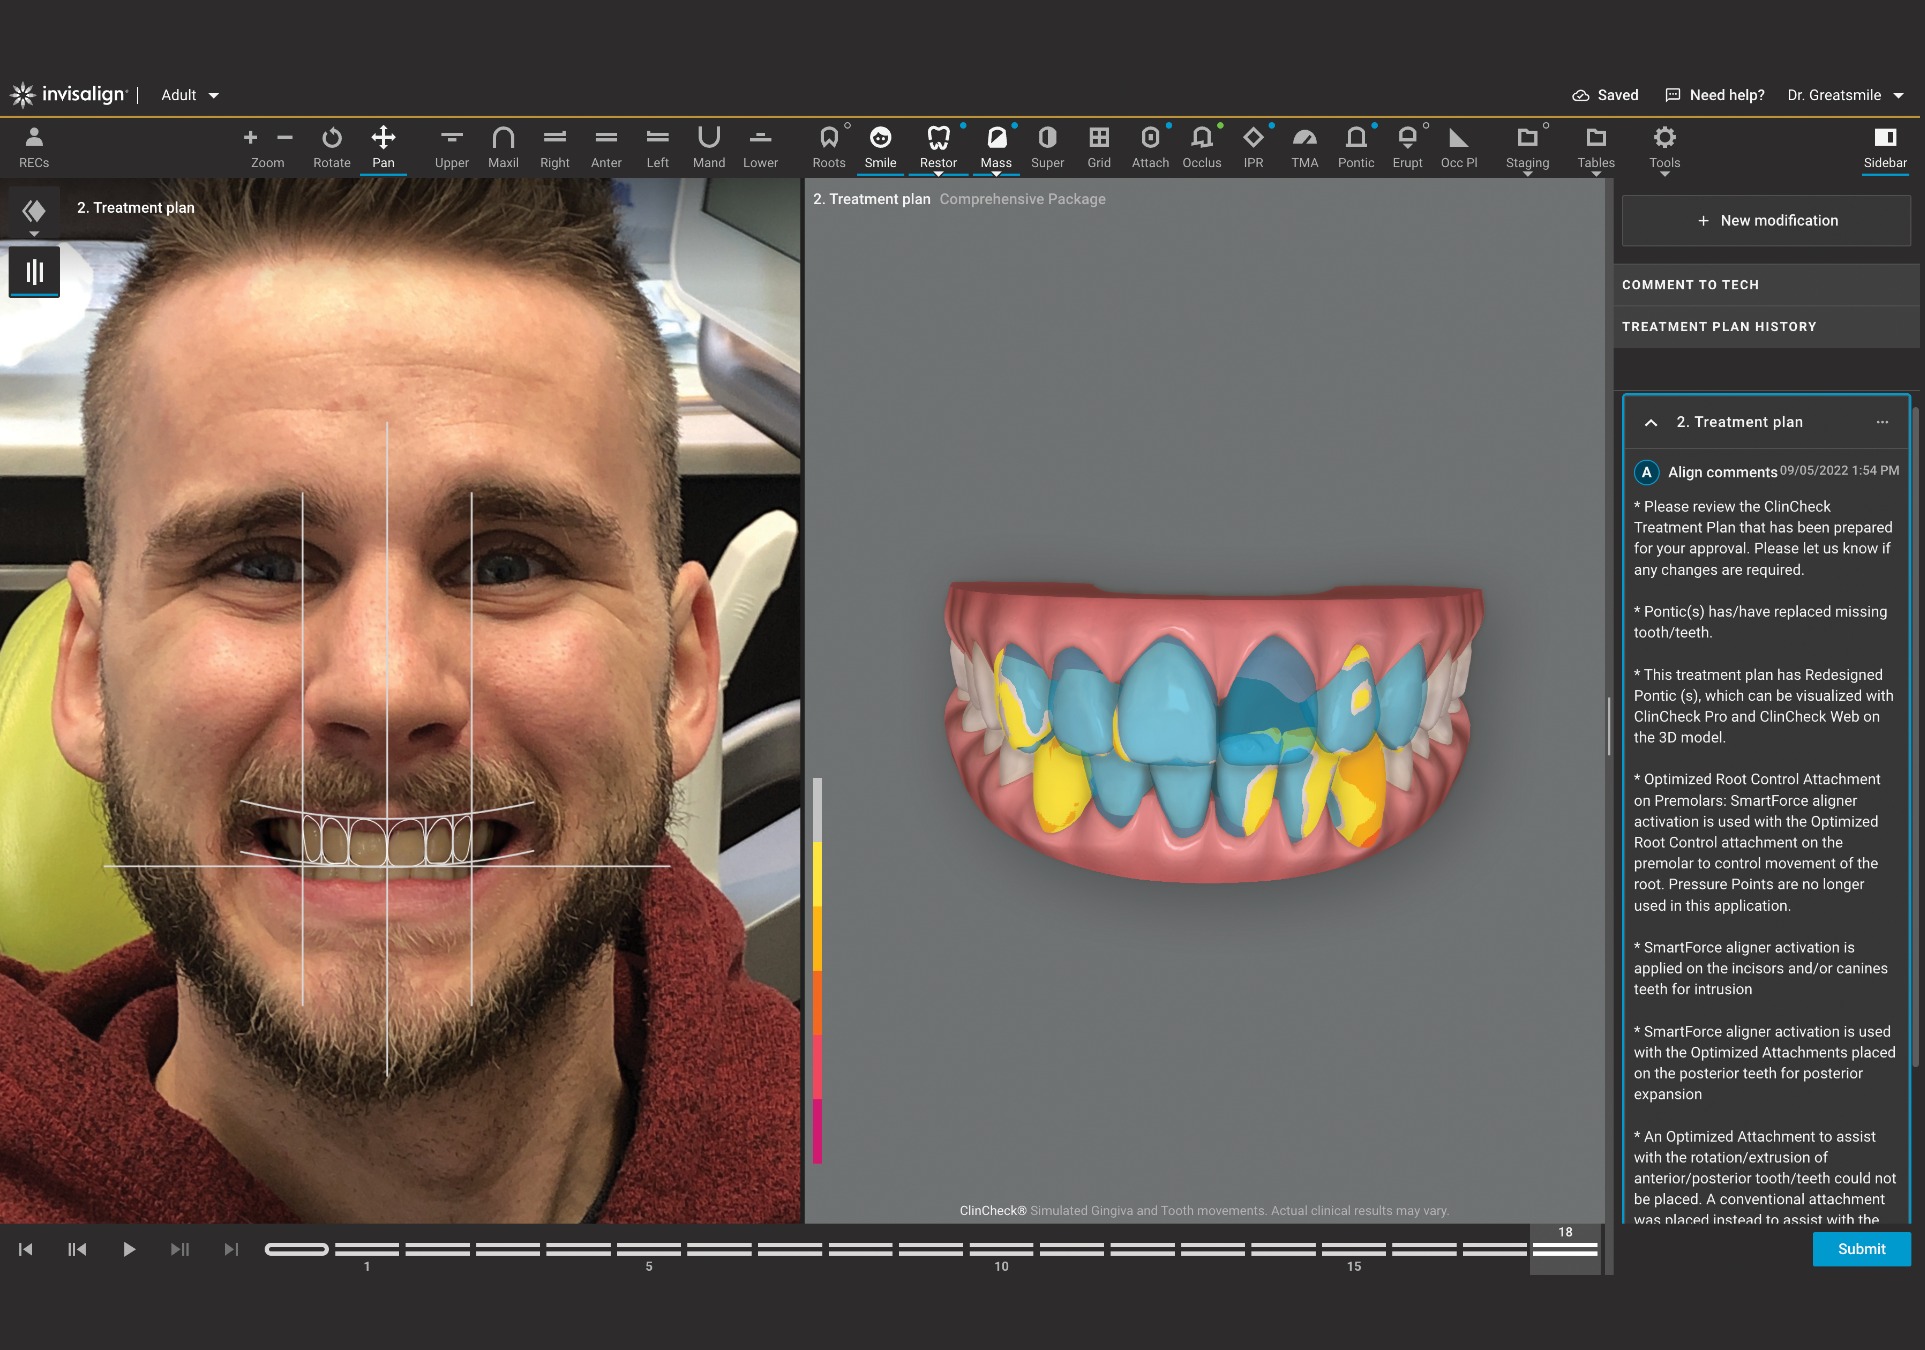
Task: Open the RECs panel
Action: tap(33, 146)
